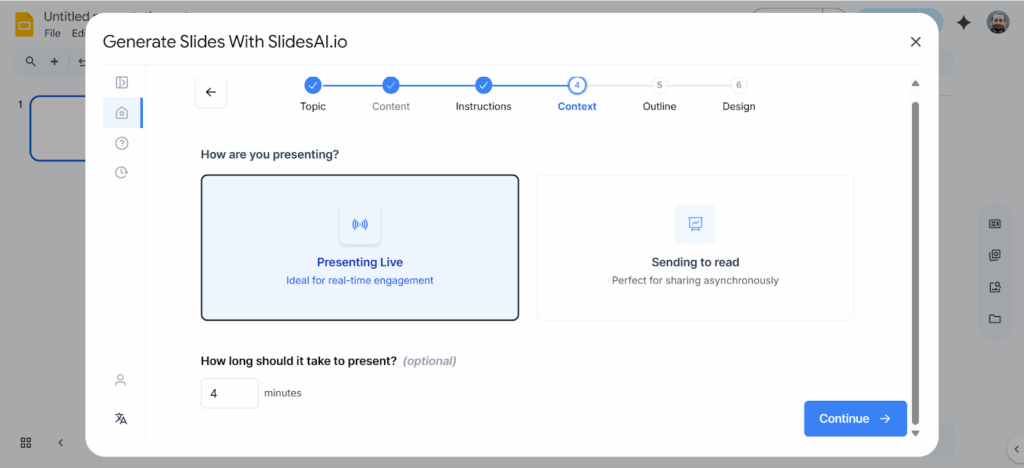
Task: Open the home icon in sidebar
Action: point(121,113)
